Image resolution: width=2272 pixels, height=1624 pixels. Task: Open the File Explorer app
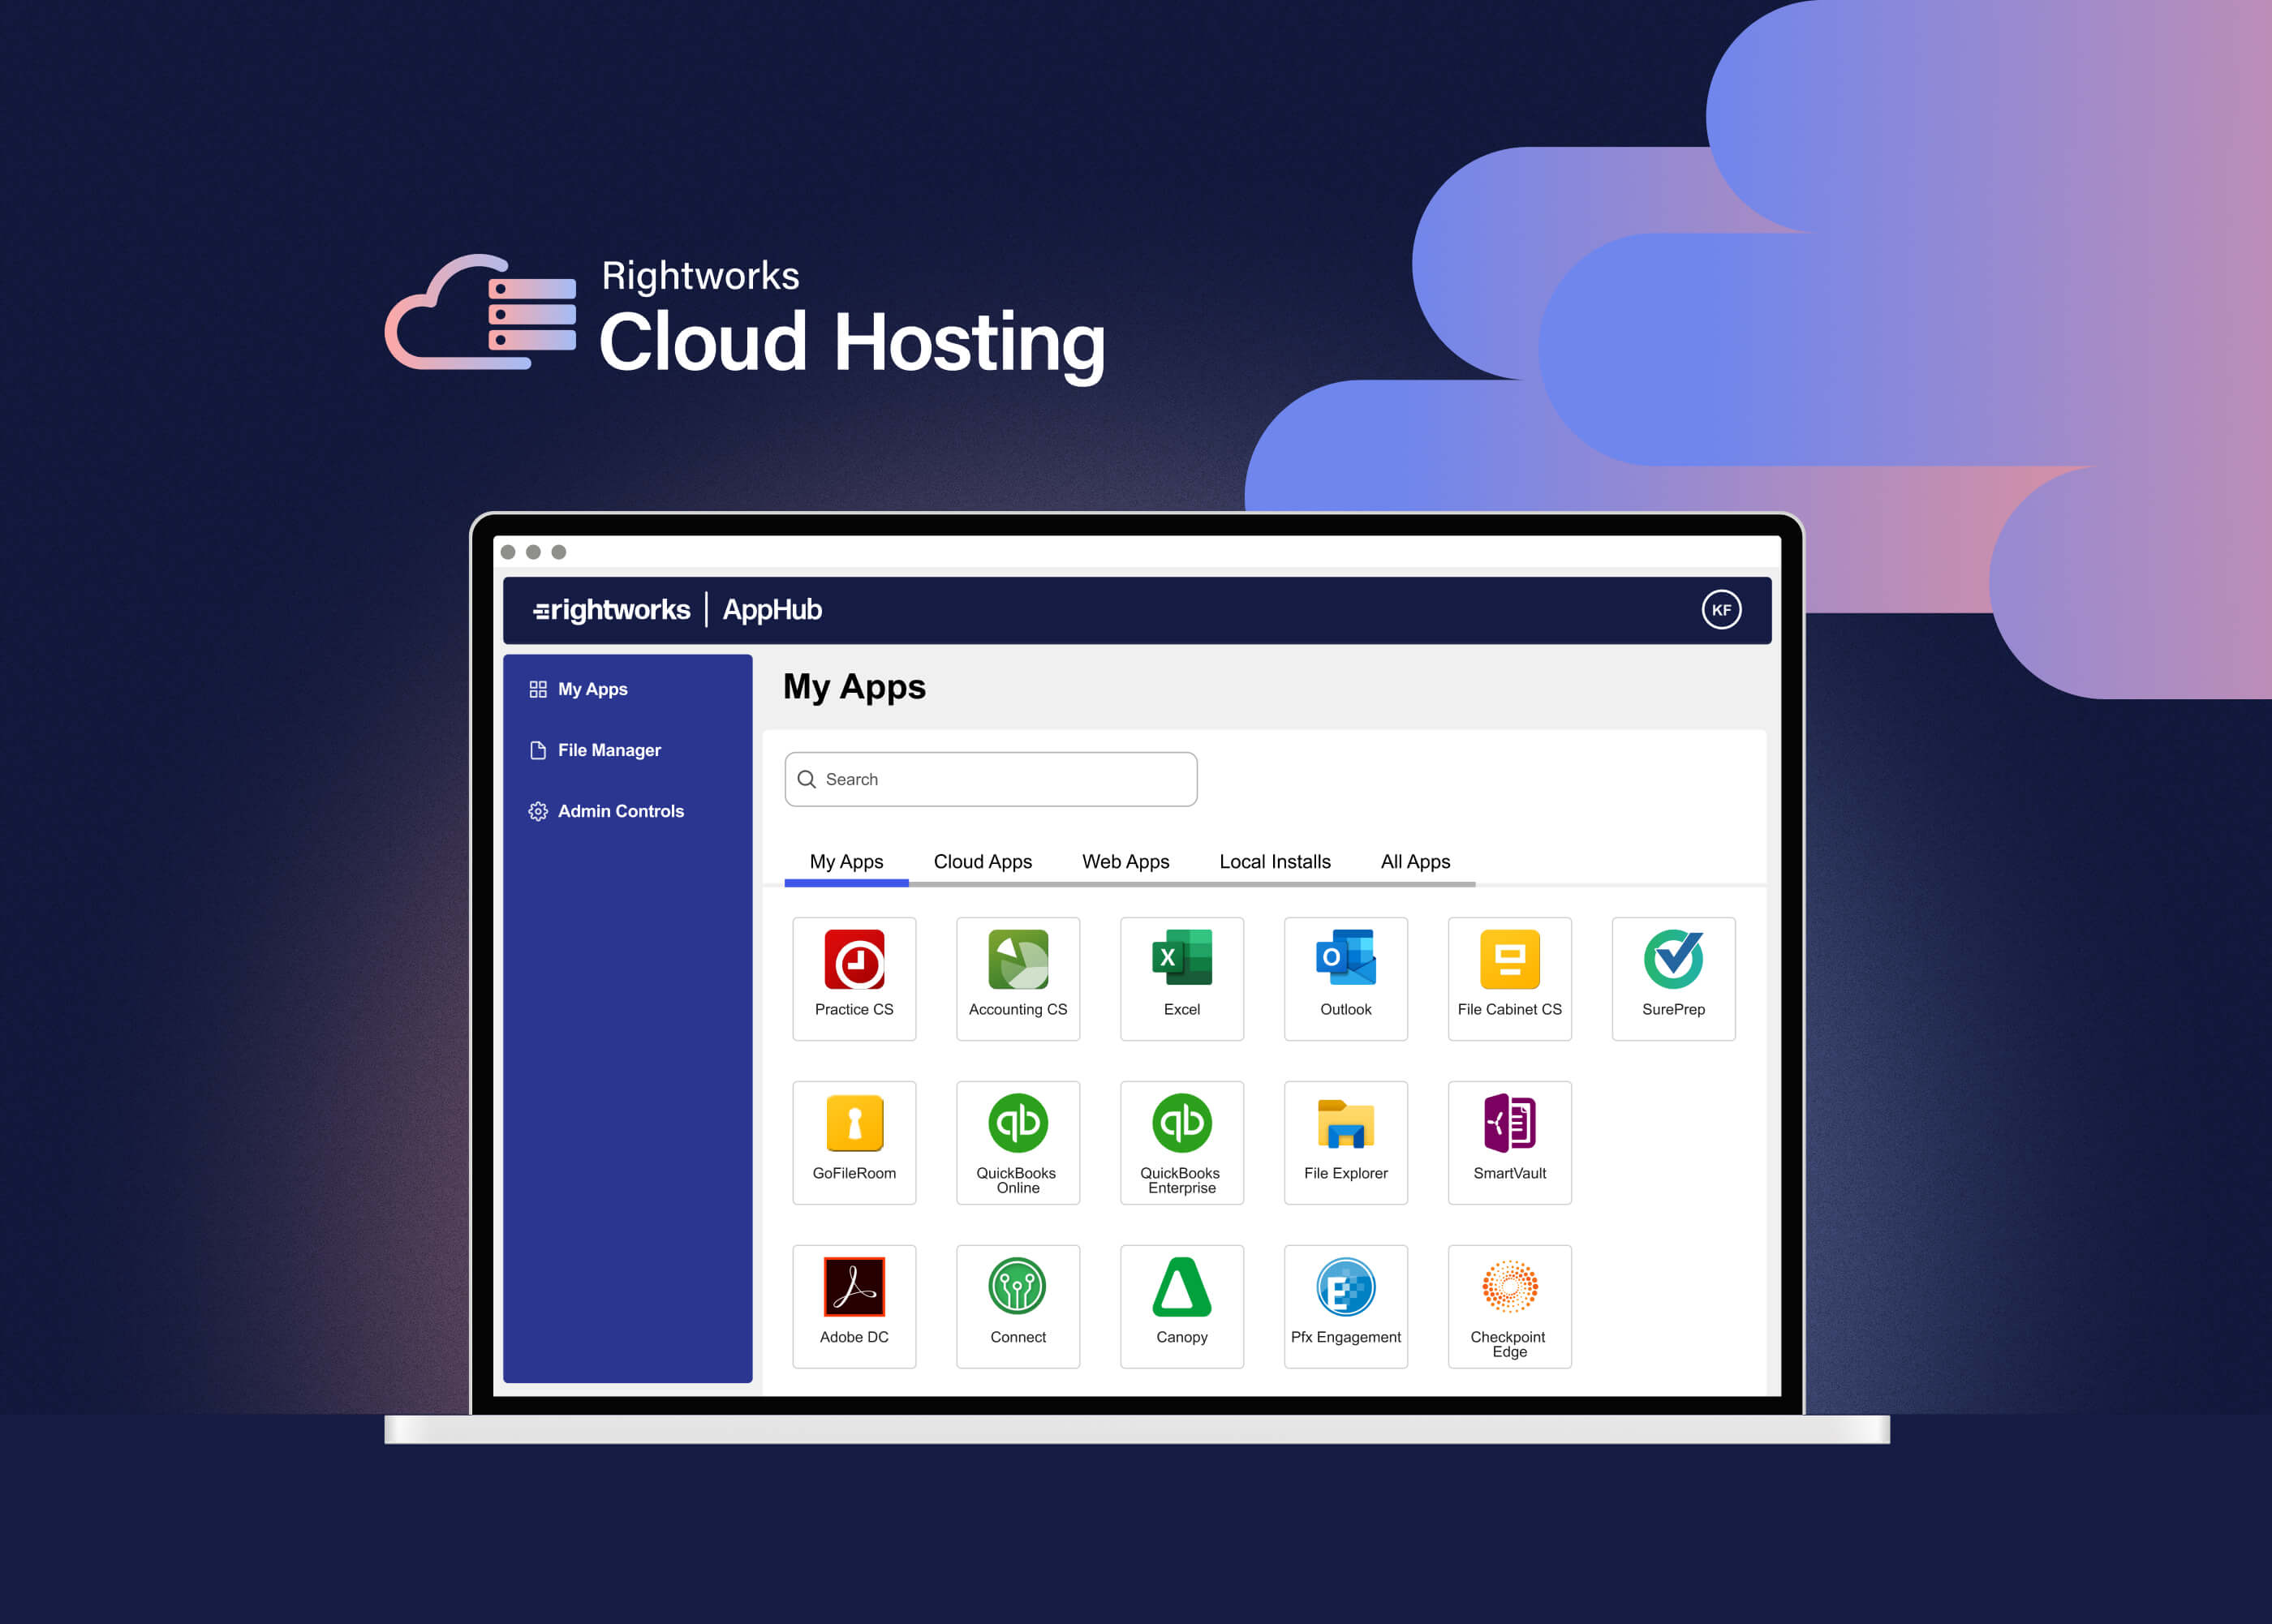tap(1346, 1142)
